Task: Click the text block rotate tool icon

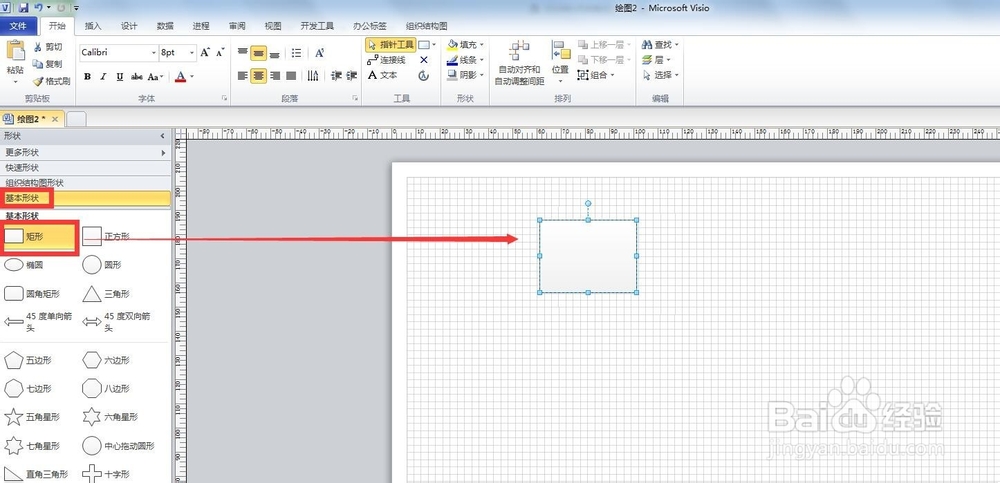Action: [423, 75]
